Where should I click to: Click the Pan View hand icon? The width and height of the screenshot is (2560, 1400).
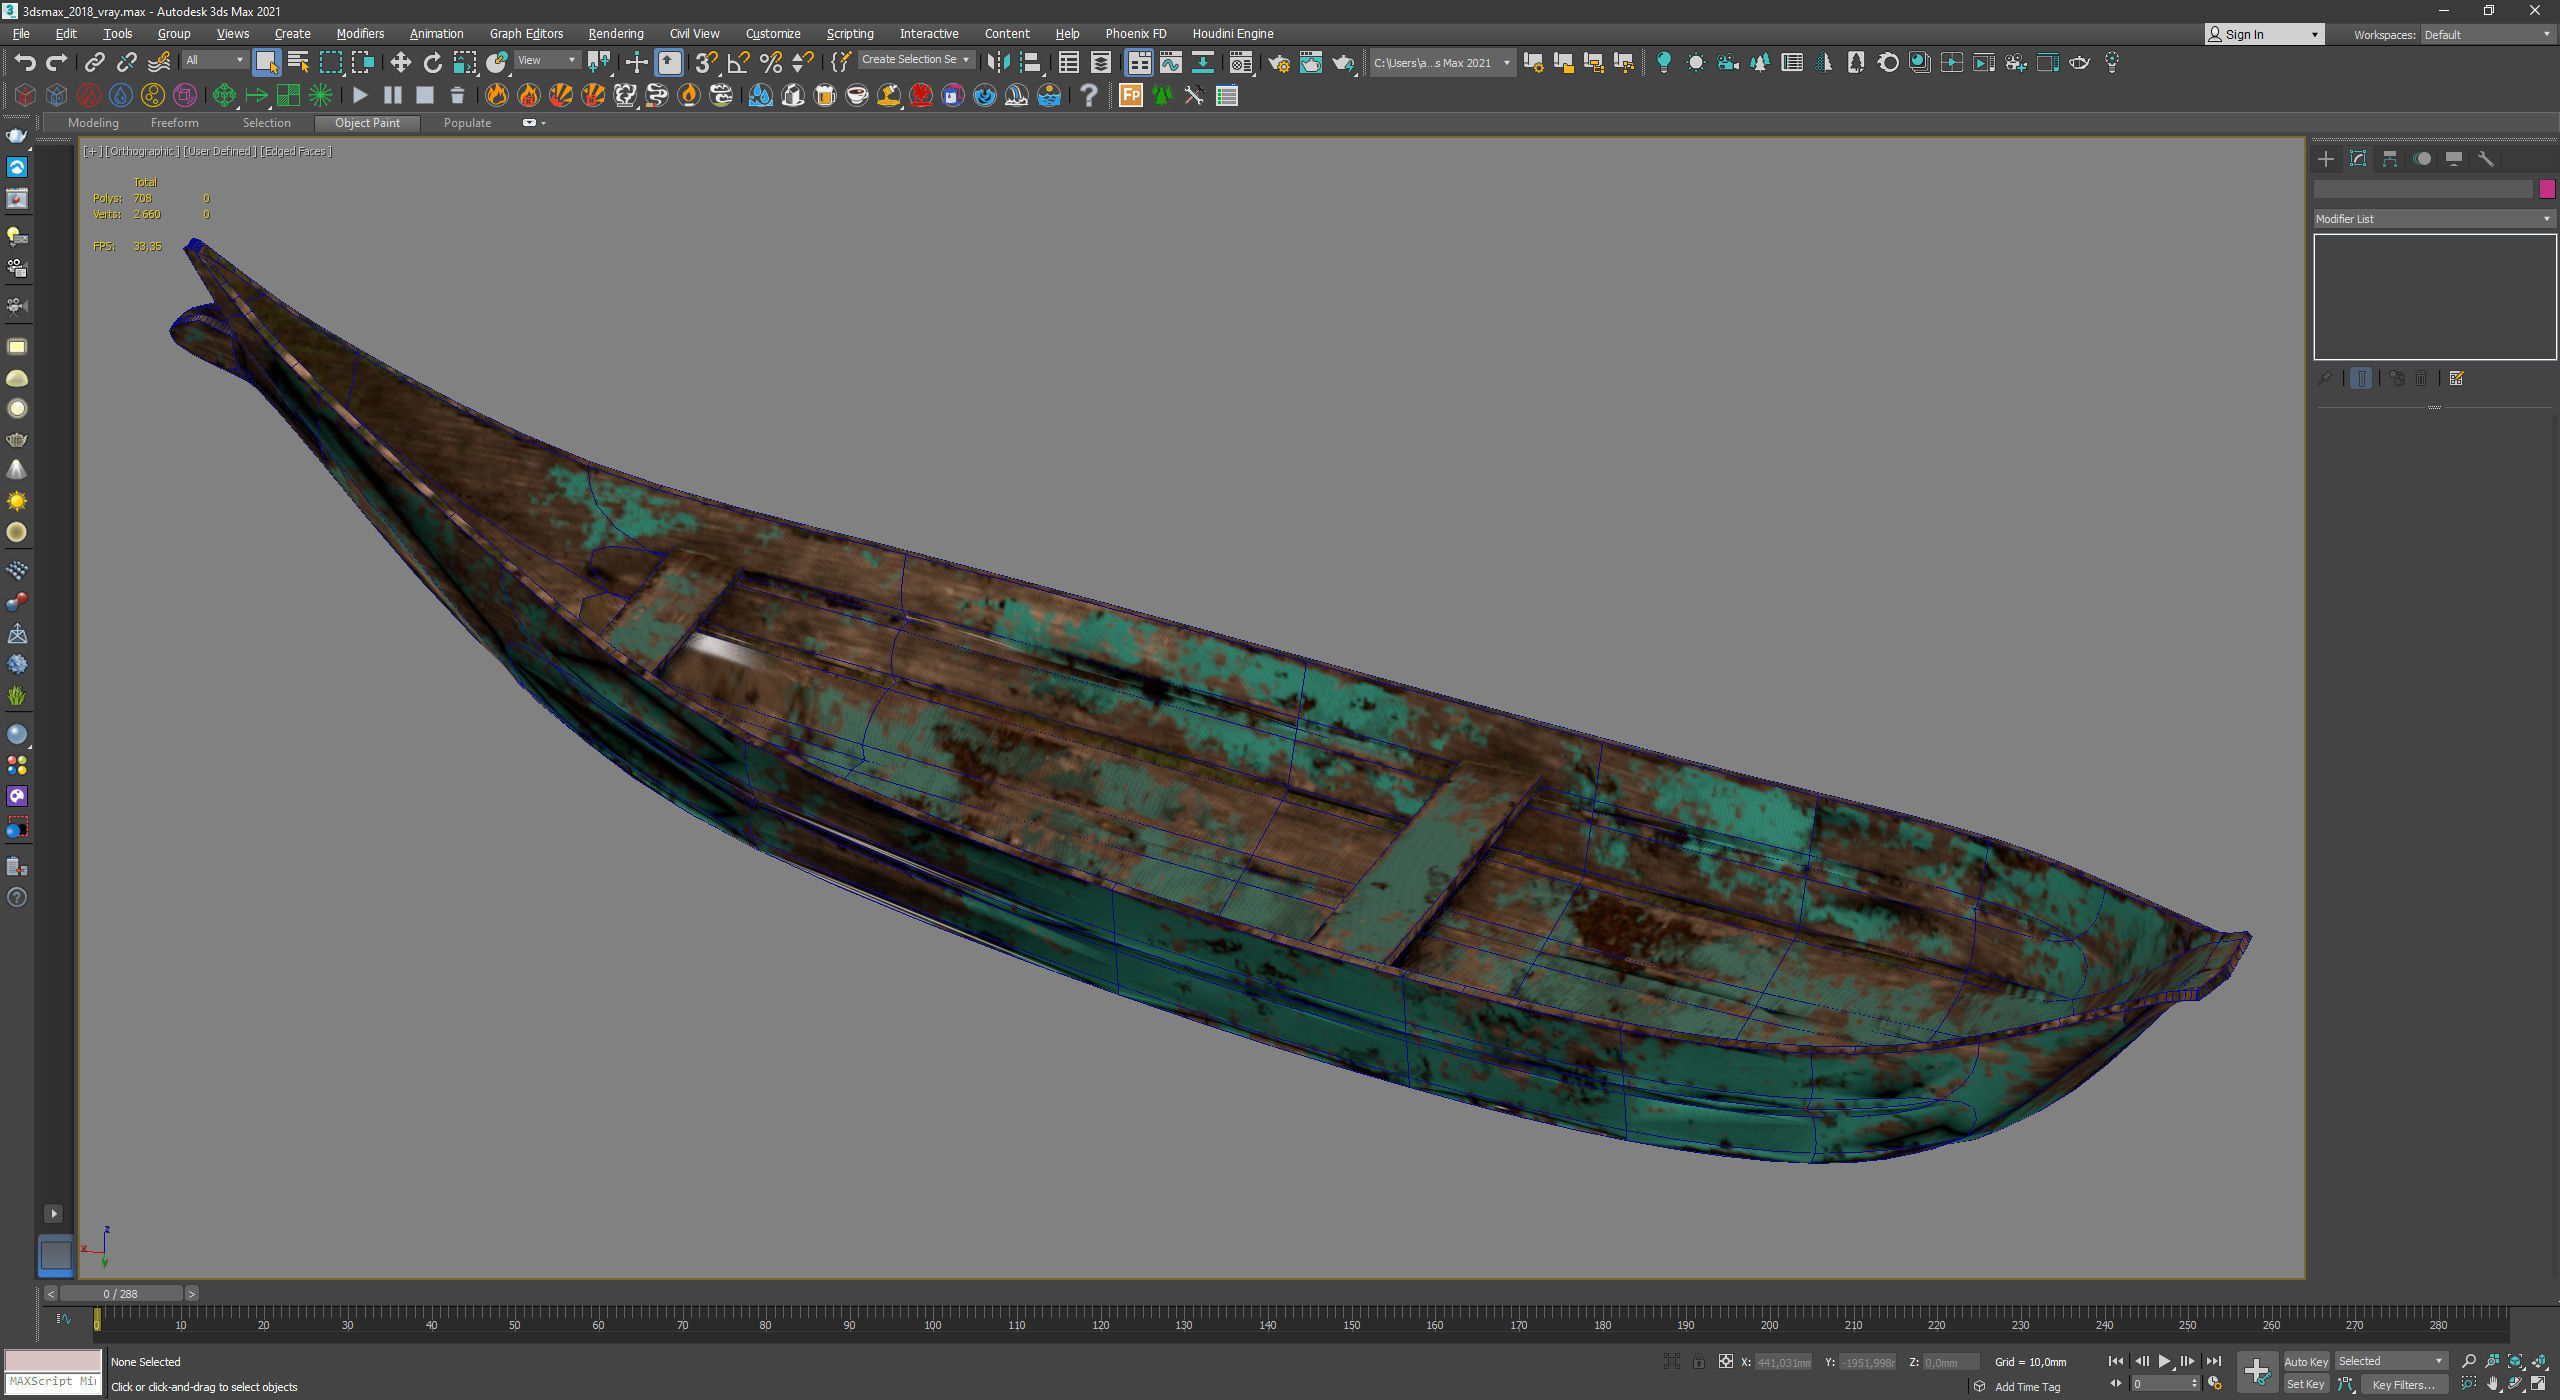coord(2493,1384)
